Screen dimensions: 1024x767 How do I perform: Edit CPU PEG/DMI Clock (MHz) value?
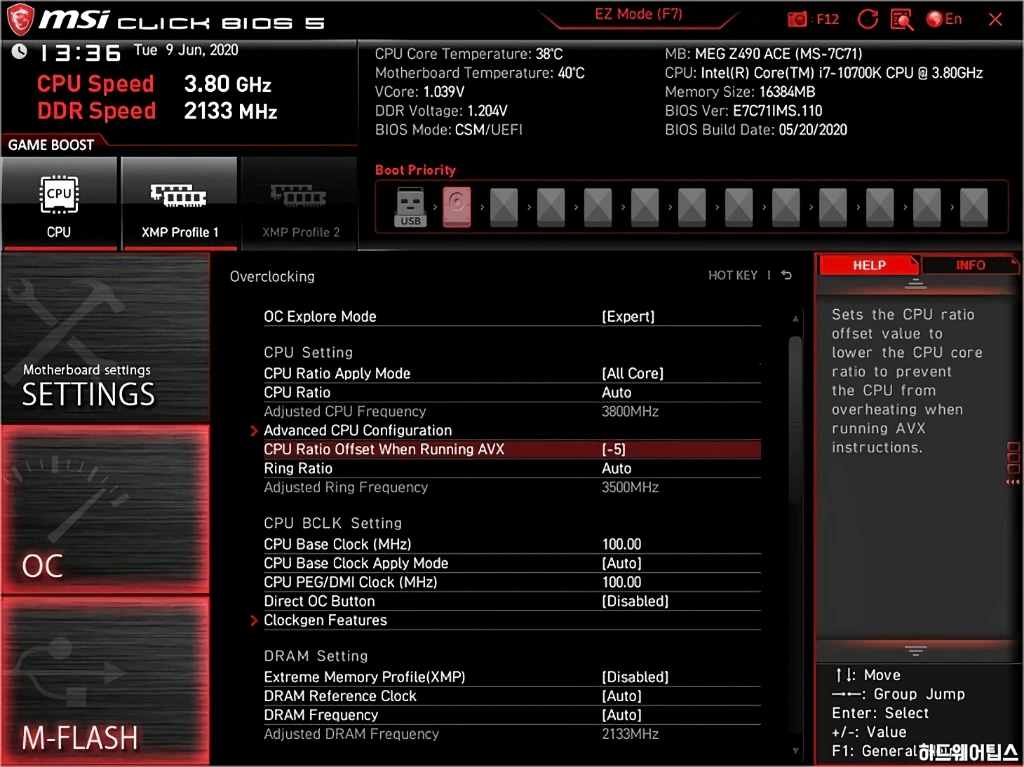pyautogui.click(x=621, y=582)
